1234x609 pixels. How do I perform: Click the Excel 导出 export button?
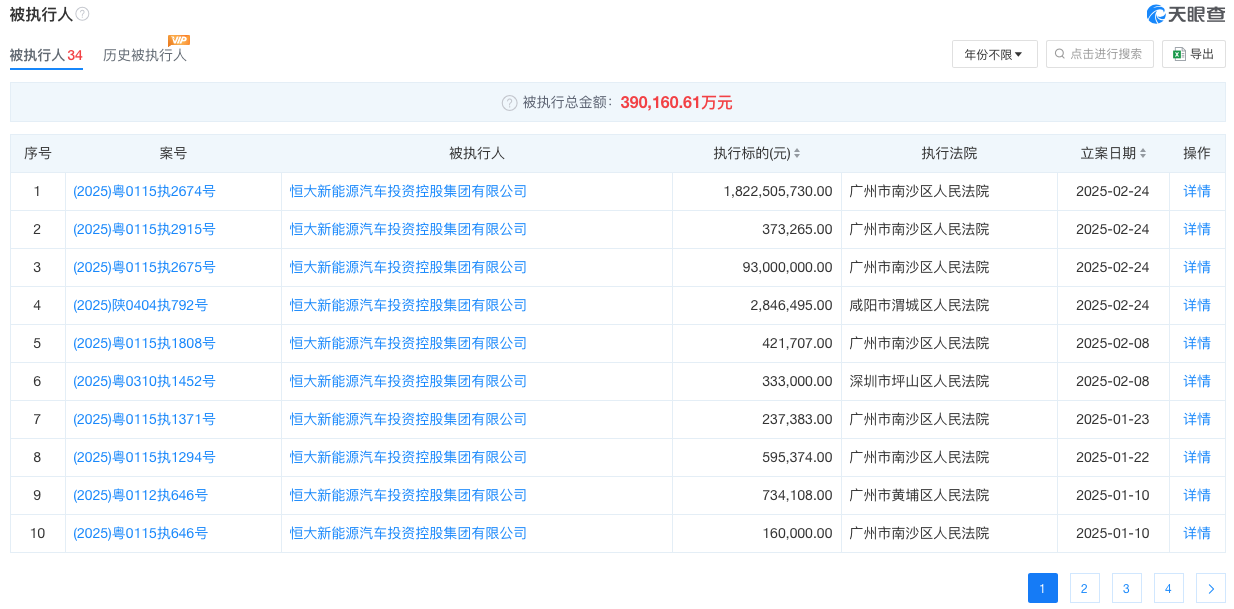[x=1193, y=54]
